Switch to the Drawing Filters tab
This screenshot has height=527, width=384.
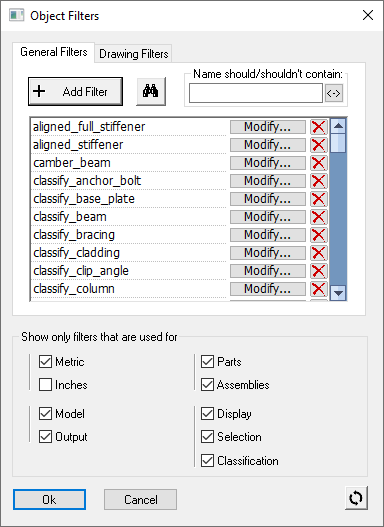pos(134,54)
